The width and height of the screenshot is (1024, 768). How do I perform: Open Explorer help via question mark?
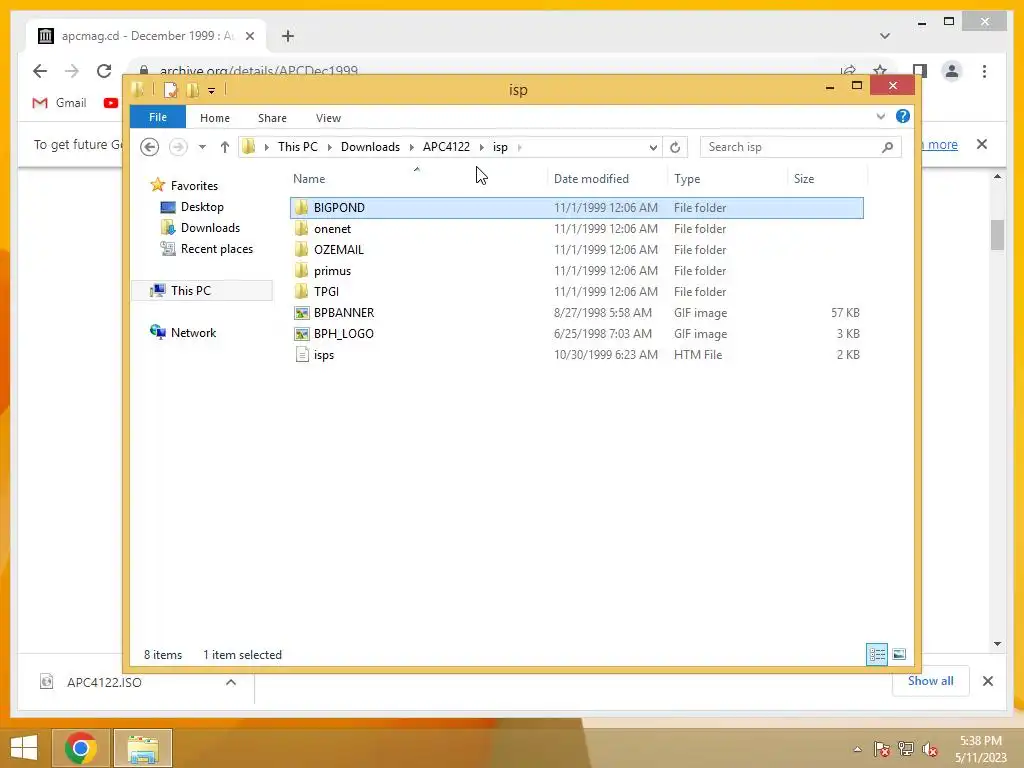click(903, 116)
